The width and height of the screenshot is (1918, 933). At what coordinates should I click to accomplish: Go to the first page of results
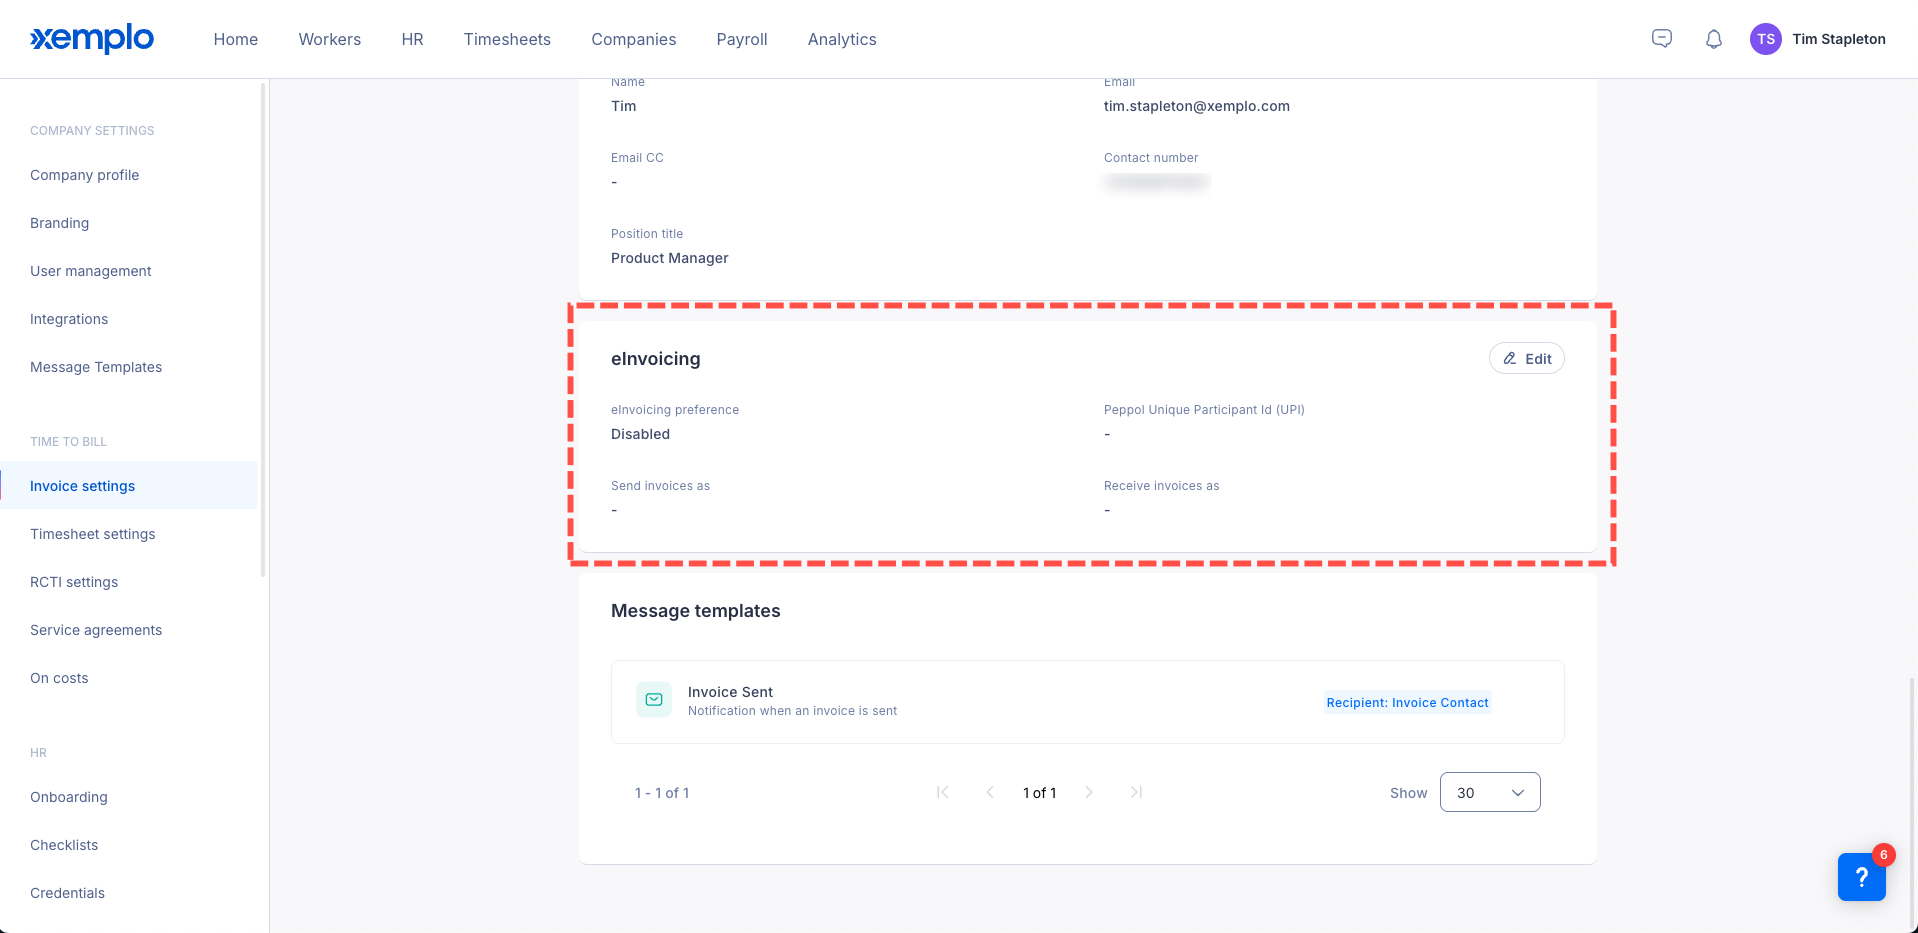click(942, 792)
